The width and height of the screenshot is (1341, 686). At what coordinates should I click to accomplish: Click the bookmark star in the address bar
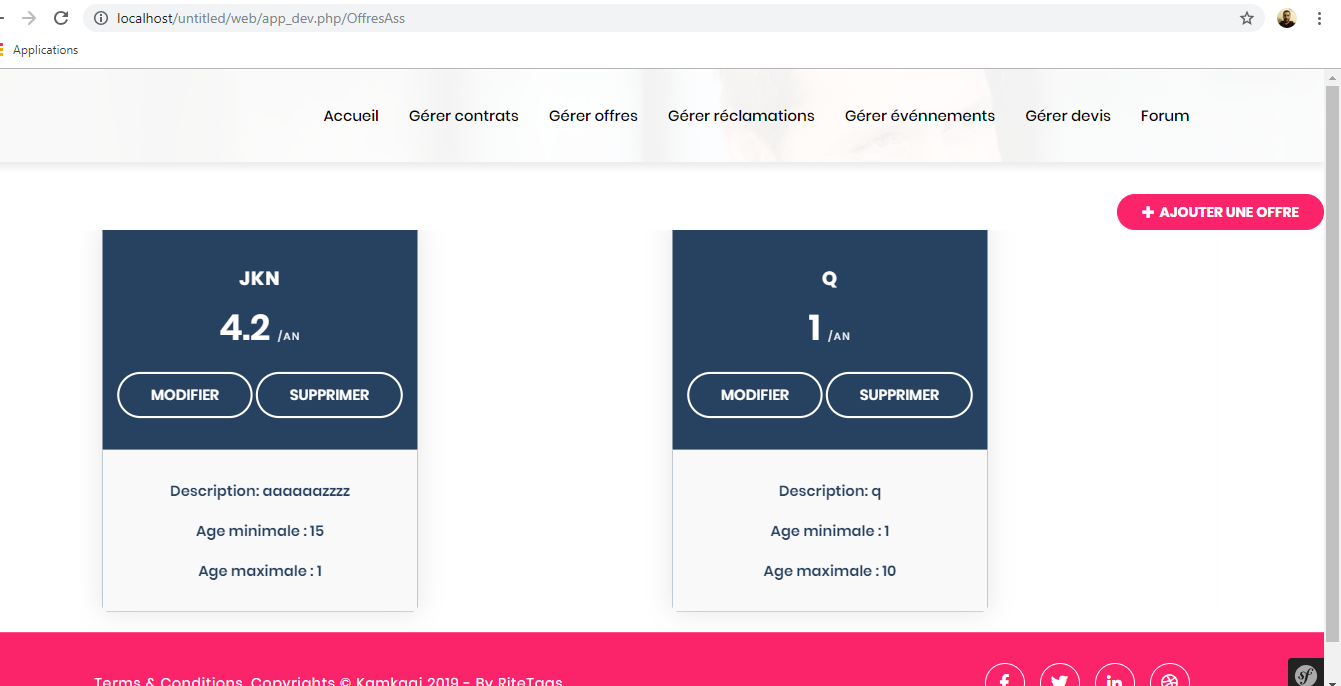click(x=1247, y=17)
